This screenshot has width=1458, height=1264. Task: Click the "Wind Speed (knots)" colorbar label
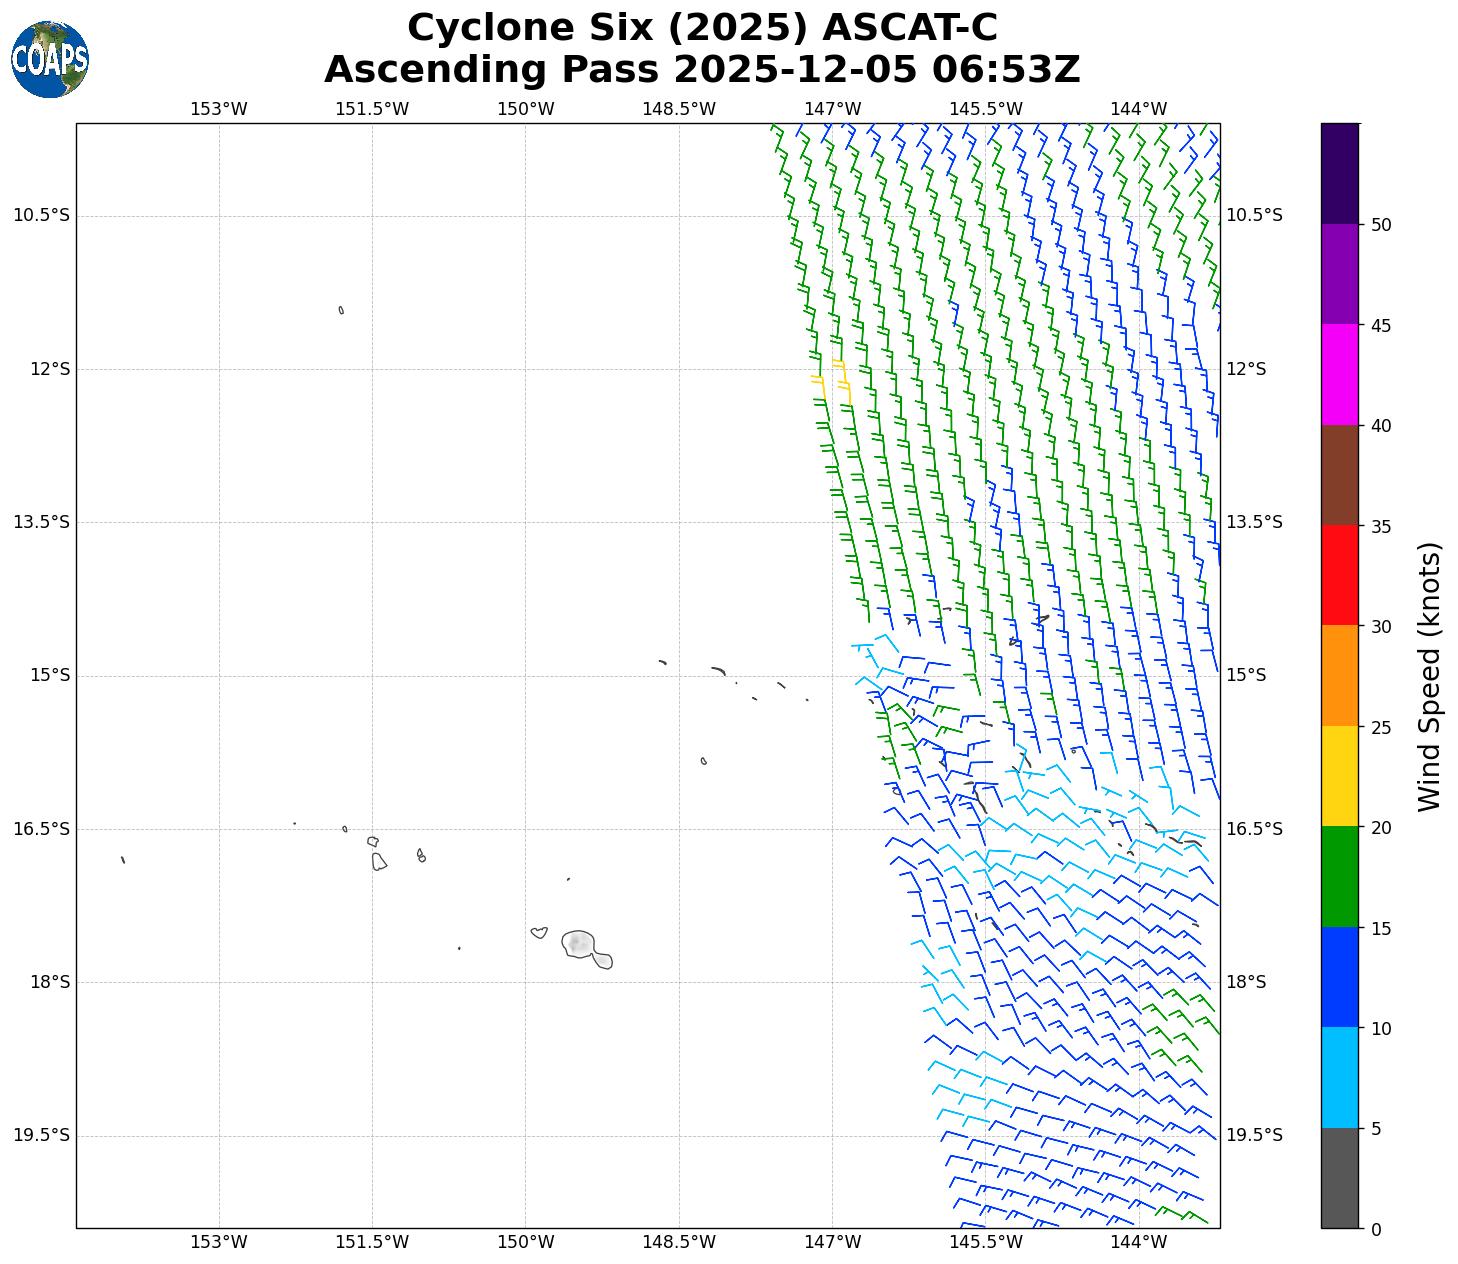(1430, 676)
